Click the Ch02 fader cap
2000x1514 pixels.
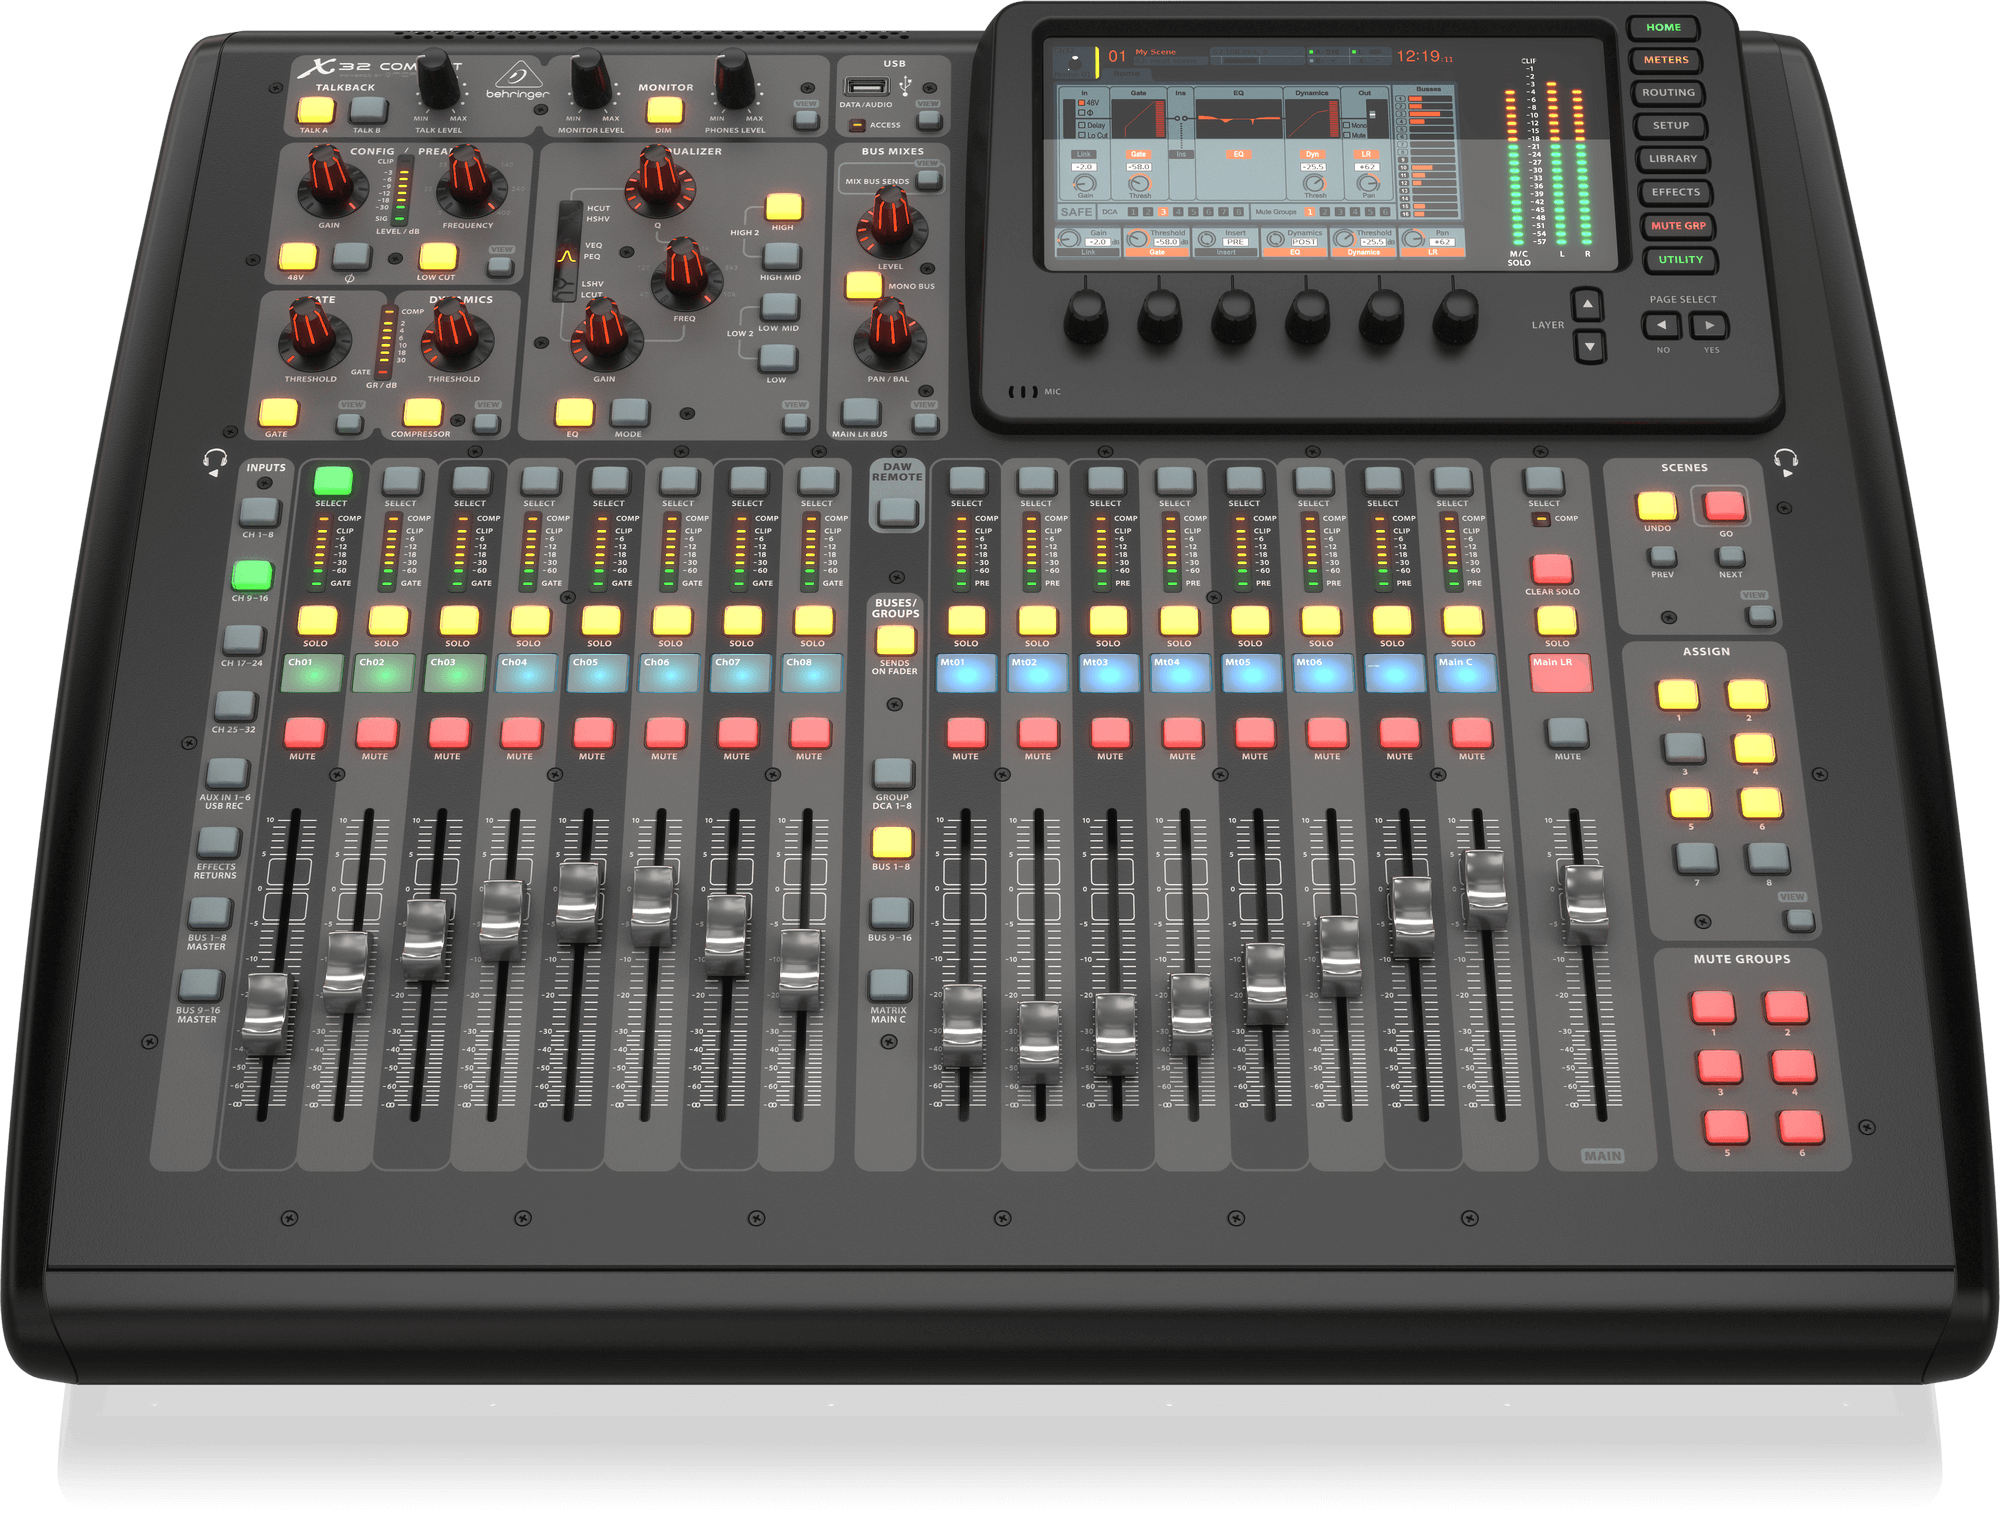pos(346,971)
